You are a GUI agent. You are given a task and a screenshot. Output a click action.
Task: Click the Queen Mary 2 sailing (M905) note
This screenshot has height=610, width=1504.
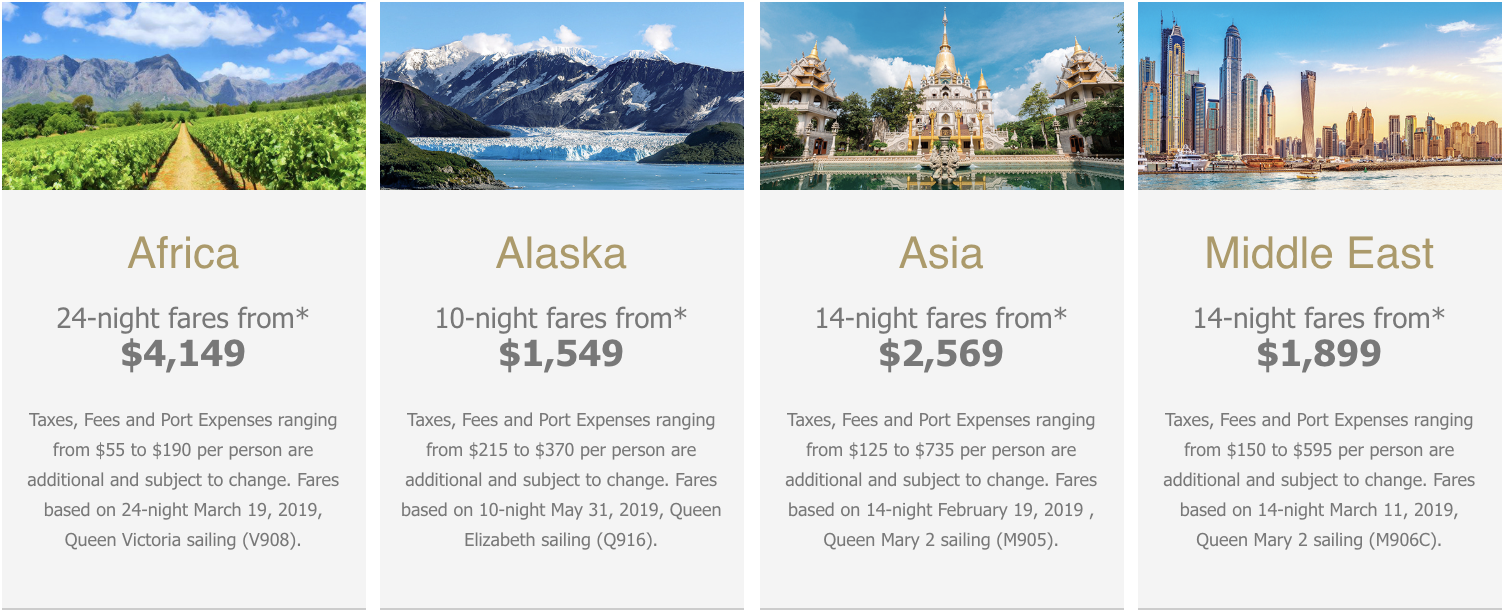click(941, 540)
